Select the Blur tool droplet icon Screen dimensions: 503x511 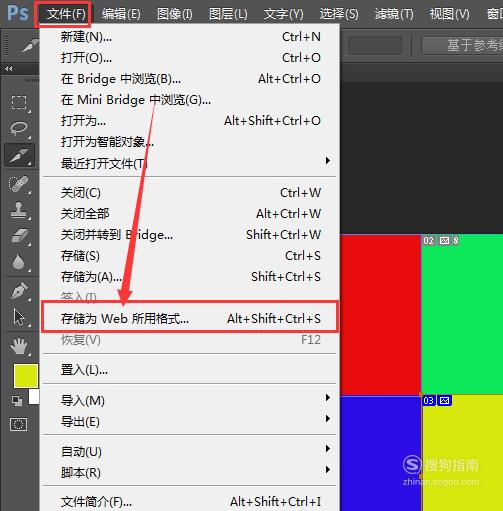[19, 262]
